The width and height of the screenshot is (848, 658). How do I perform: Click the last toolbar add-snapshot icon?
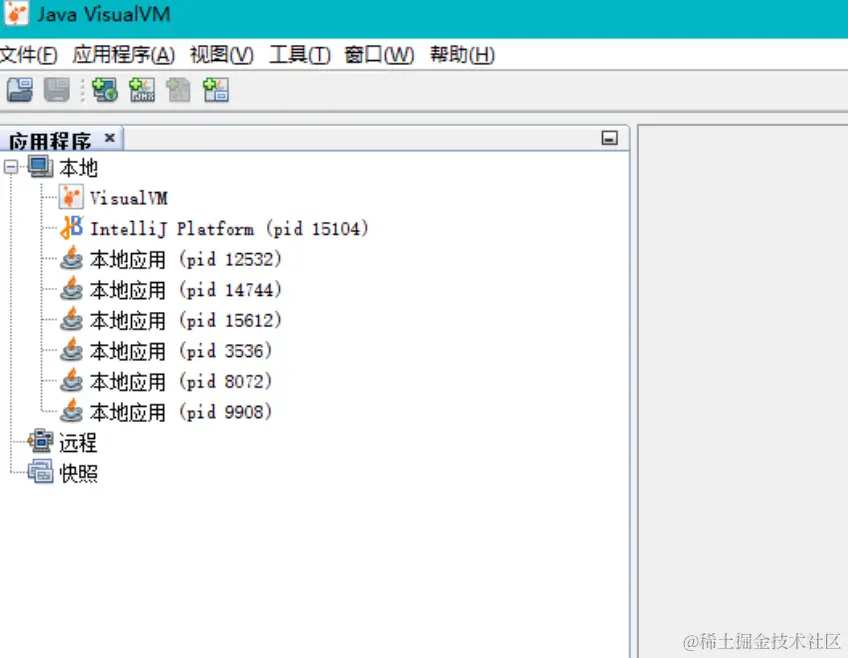pos(216,90)
